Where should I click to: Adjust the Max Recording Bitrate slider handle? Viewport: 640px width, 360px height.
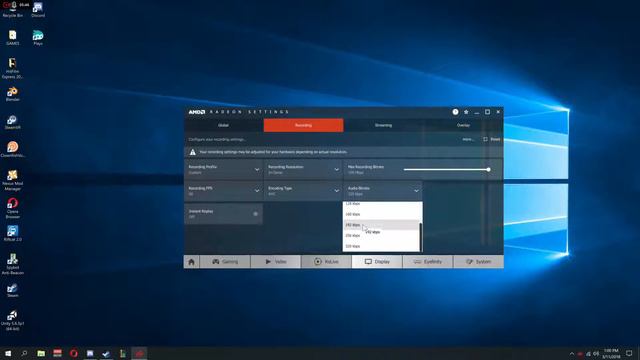tap(488, 169)
